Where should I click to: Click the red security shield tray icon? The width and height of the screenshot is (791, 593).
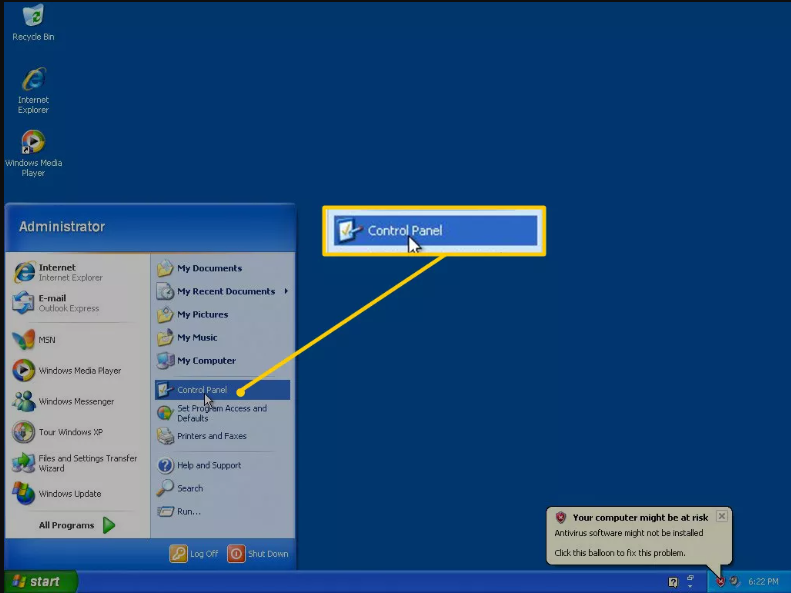click(x=720, y=582)
